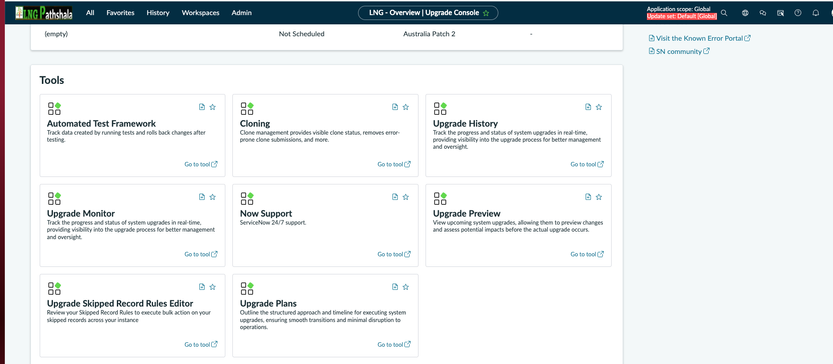This screenshot has height=364, width=833.
Task: Open the global search magnifier icon
Action: [724, 13]
